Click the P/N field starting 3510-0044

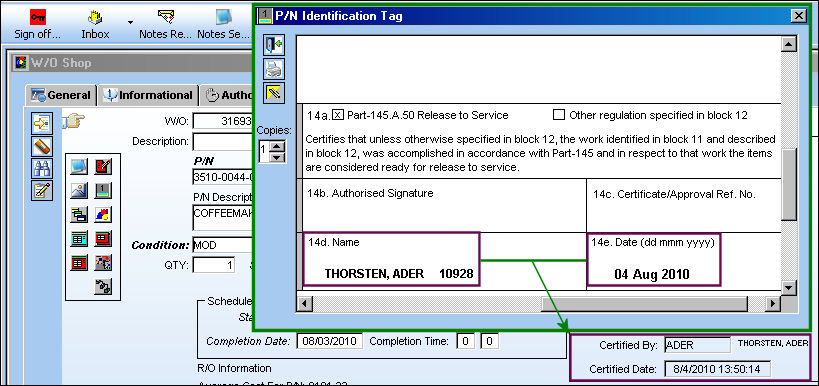pos(223,177)
